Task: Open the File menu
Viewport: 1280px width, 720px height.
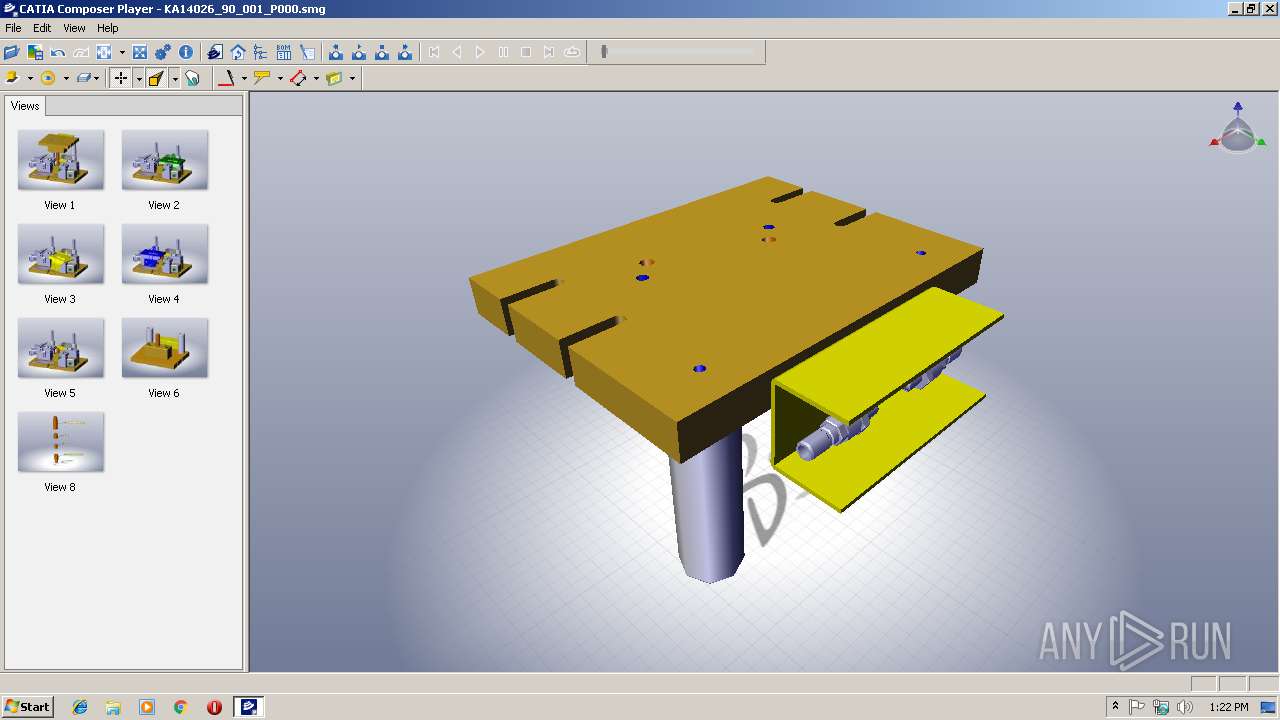Action: [13, 28]
